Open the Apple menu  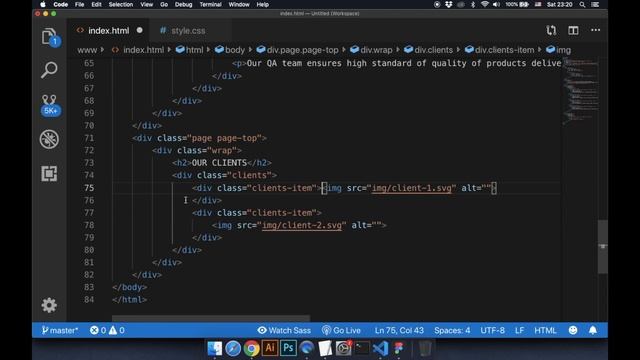43,4
